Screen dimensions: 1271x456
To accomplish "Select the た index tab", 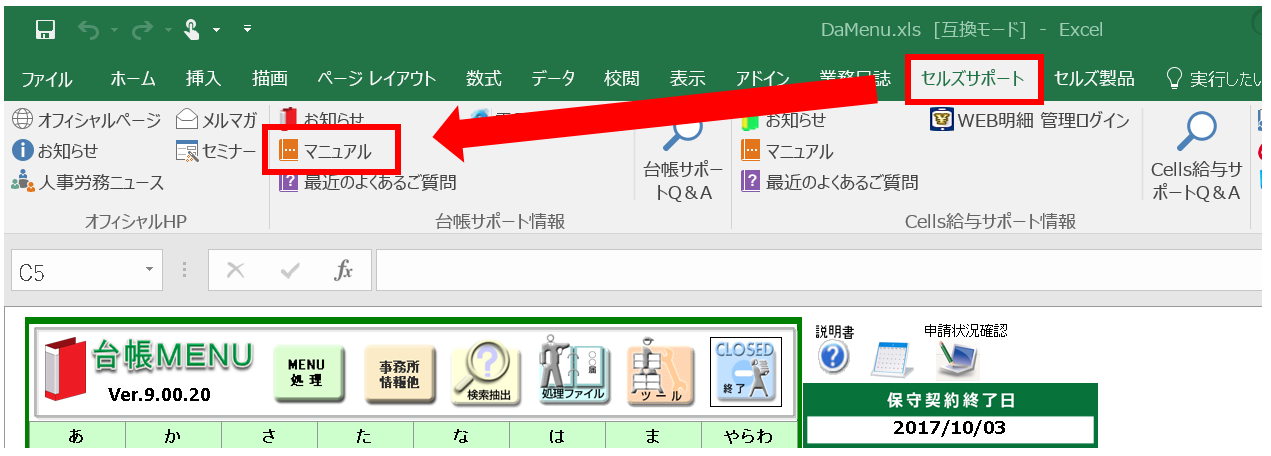I will 365,434.
